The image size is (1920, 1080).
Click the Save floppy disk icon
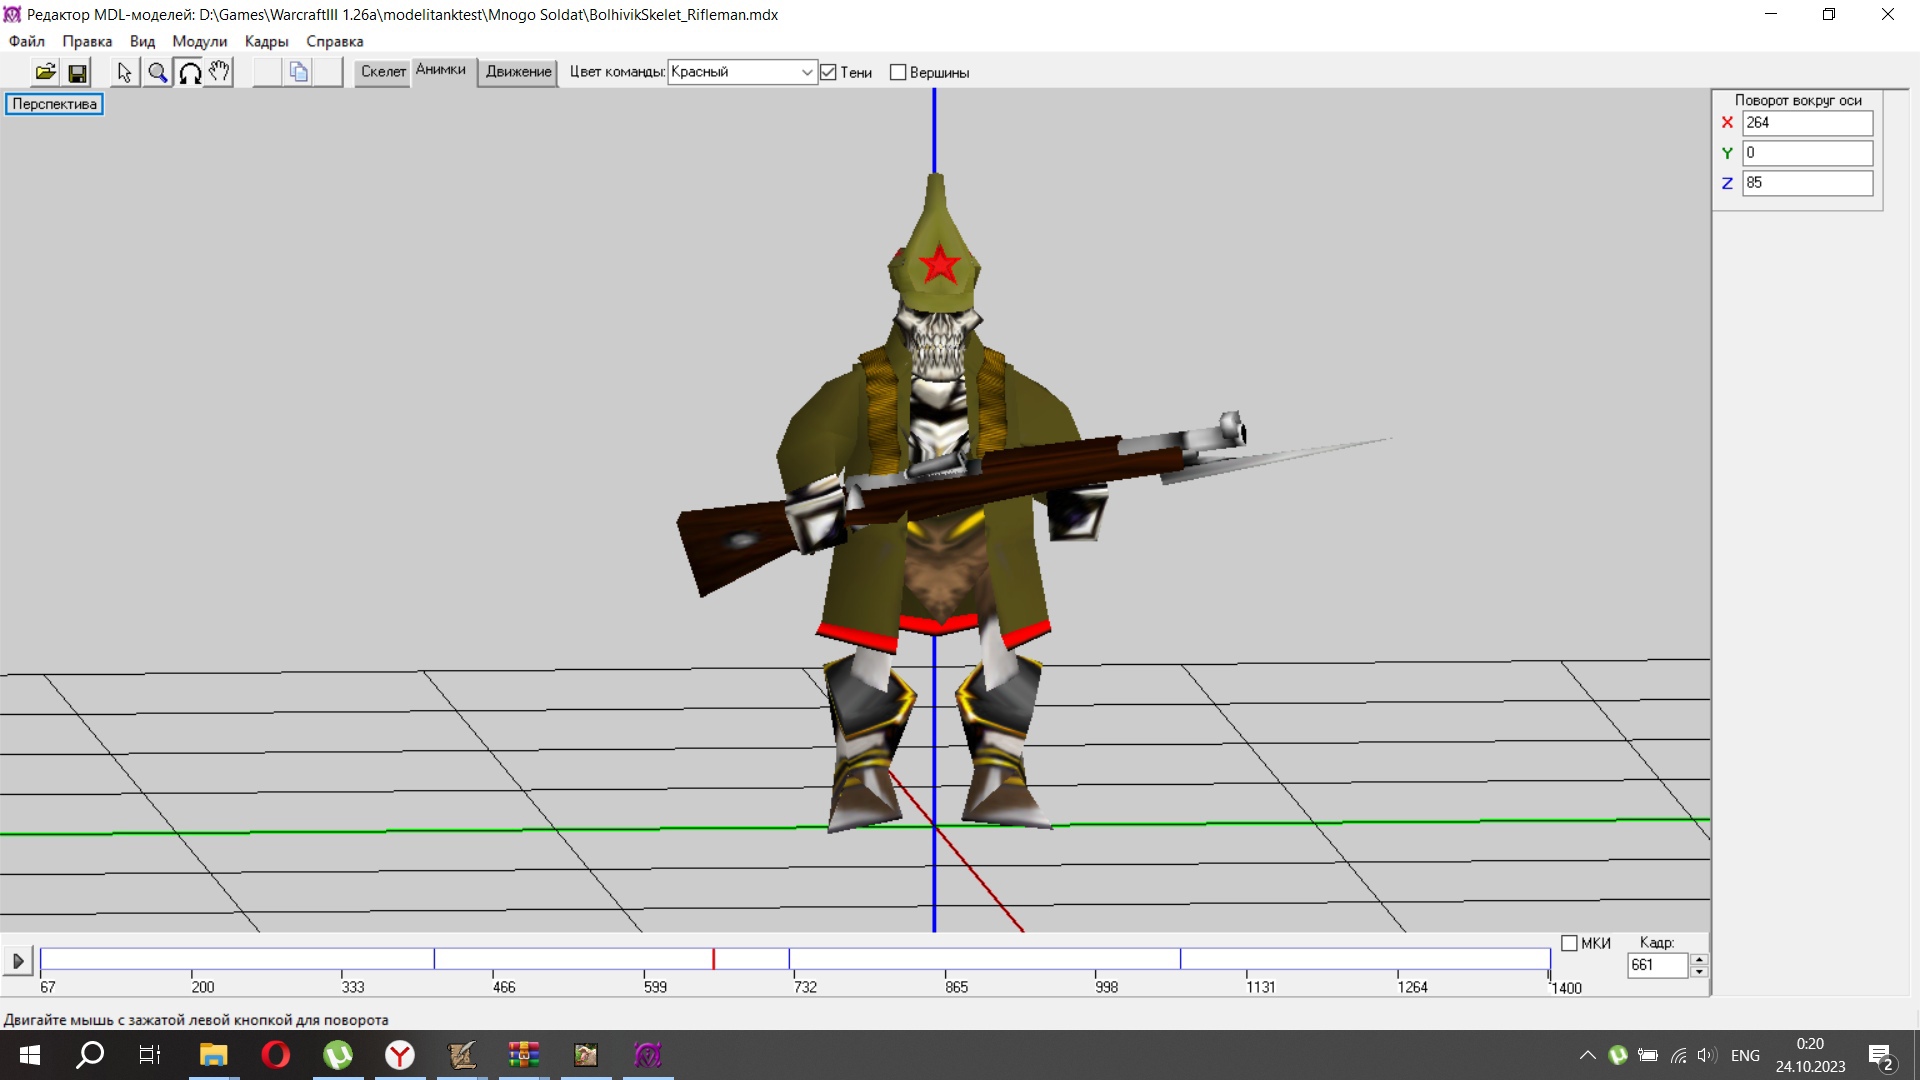(x=77, y=72)
